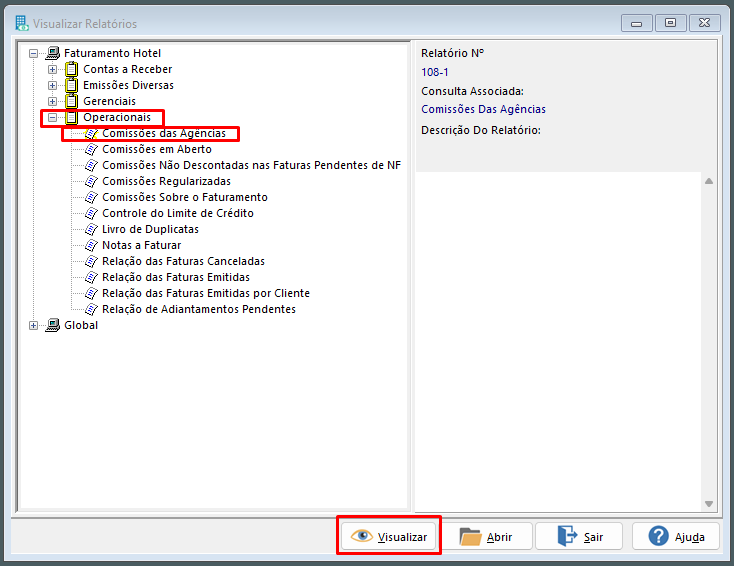
Task: Select Relação das Faturas Canceladas report
Action: coord(184,261)
